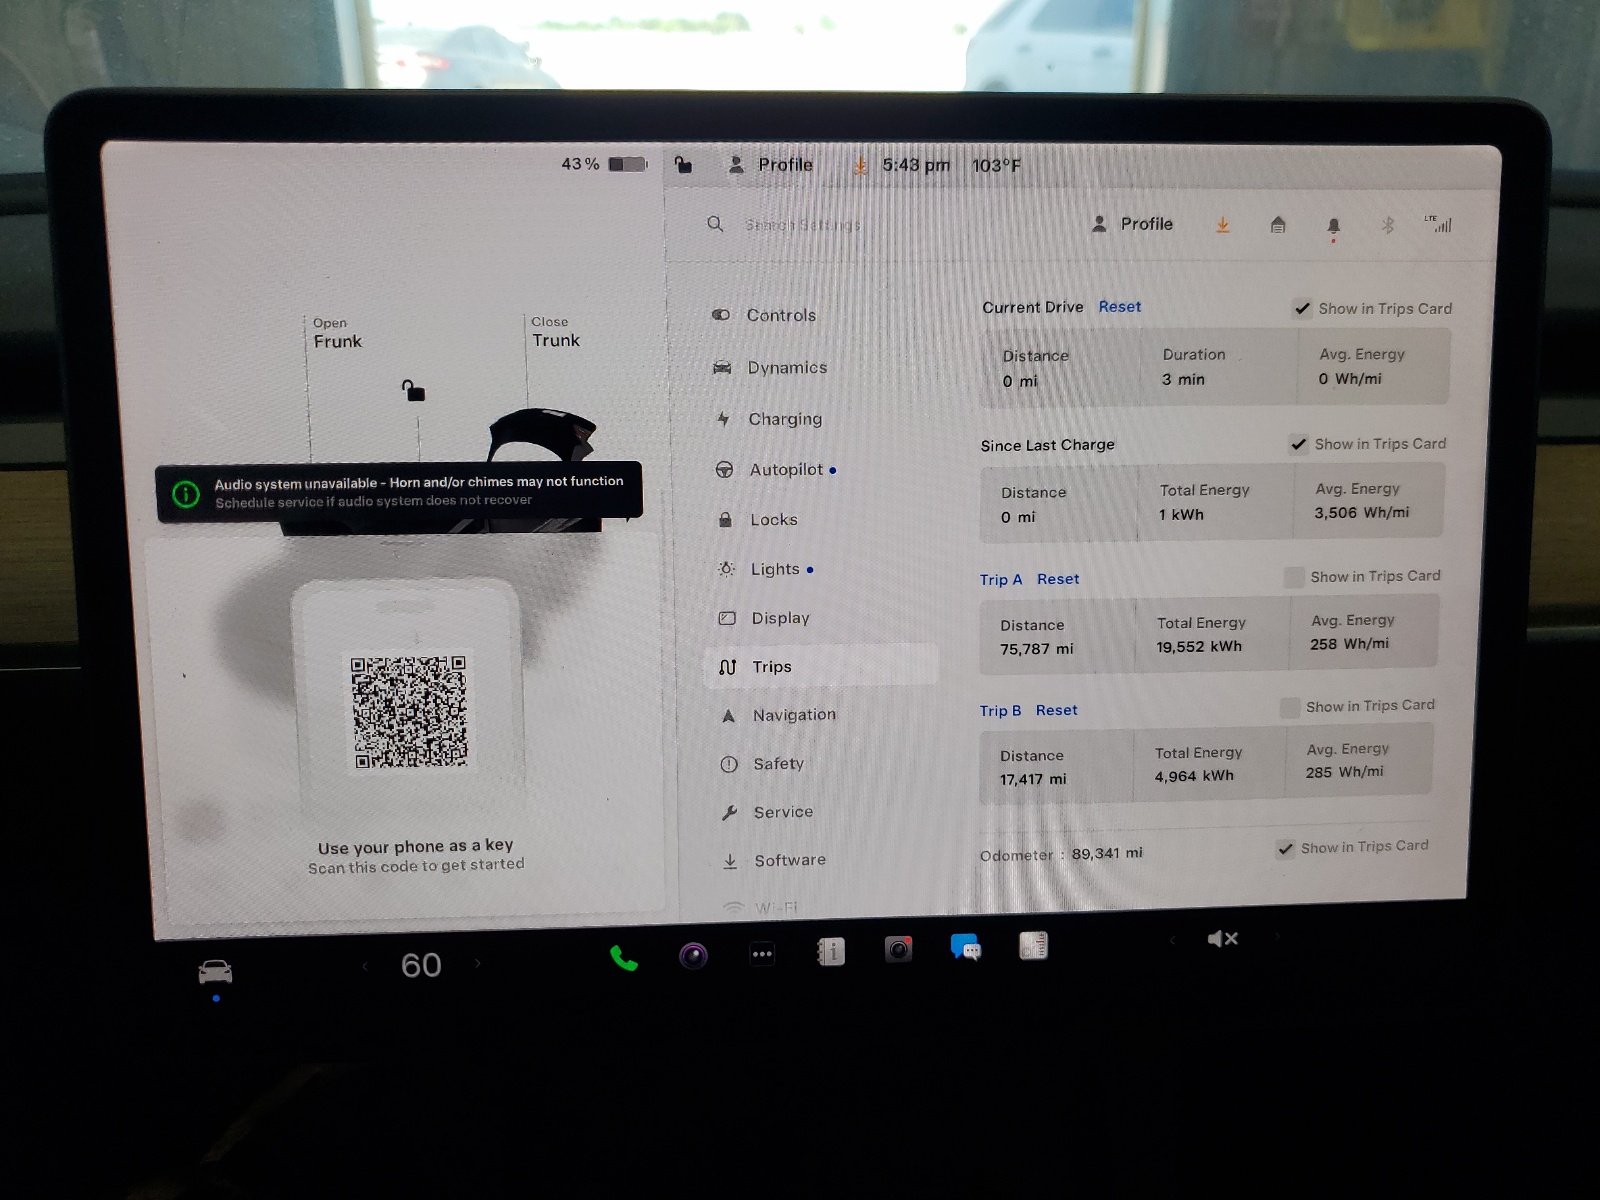This screenshot has height=1200, width=1600.
Task: Decrease temperature with left arrow near 60
Action: (x=365, y=966)
